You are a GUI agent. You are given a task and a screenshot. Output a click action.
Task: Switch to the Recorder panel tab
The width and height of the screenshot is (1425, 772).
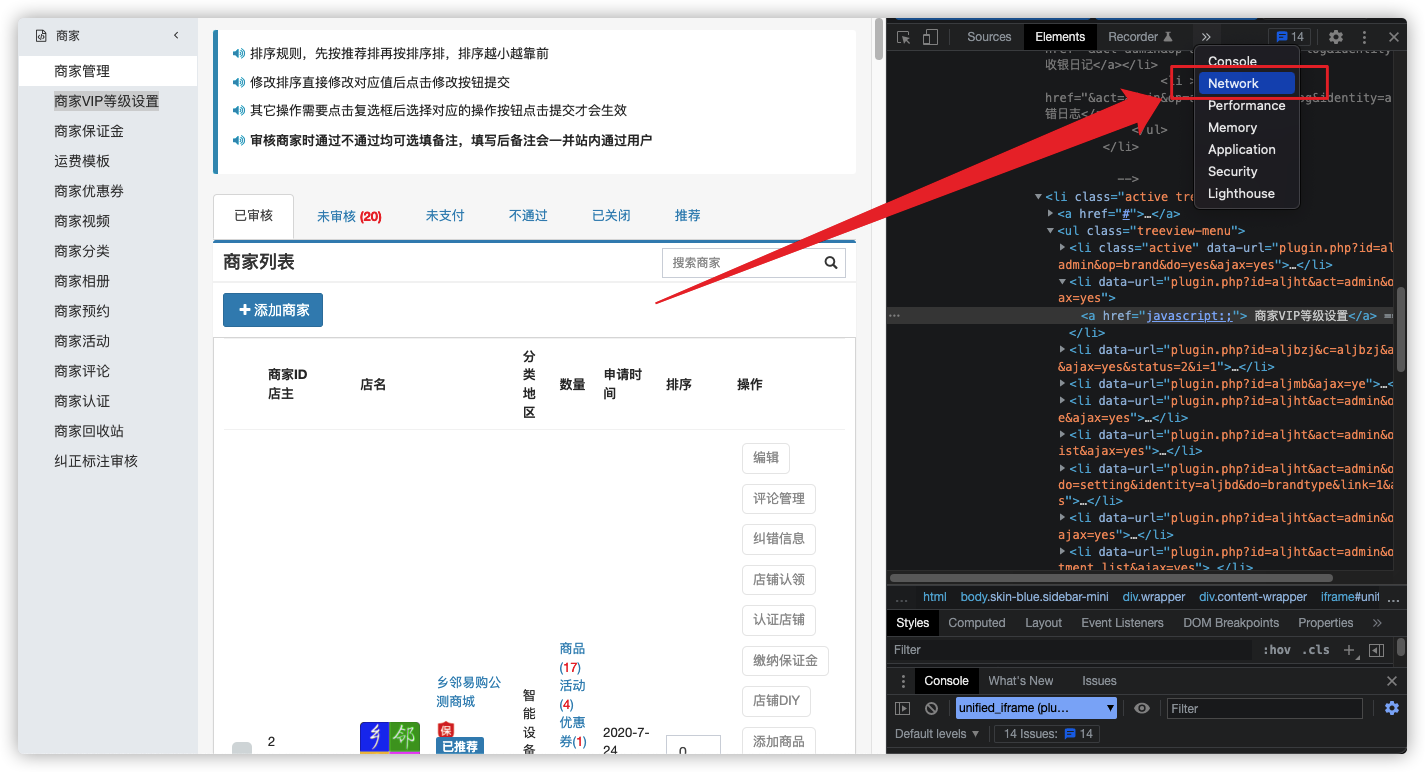click(1140, 37)
